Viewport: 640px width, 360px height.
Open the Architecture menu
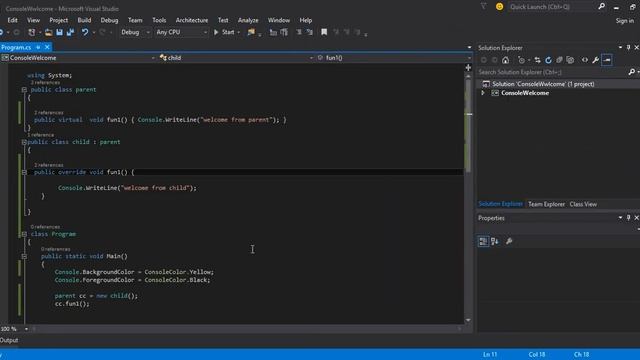(x=192, y=20)
